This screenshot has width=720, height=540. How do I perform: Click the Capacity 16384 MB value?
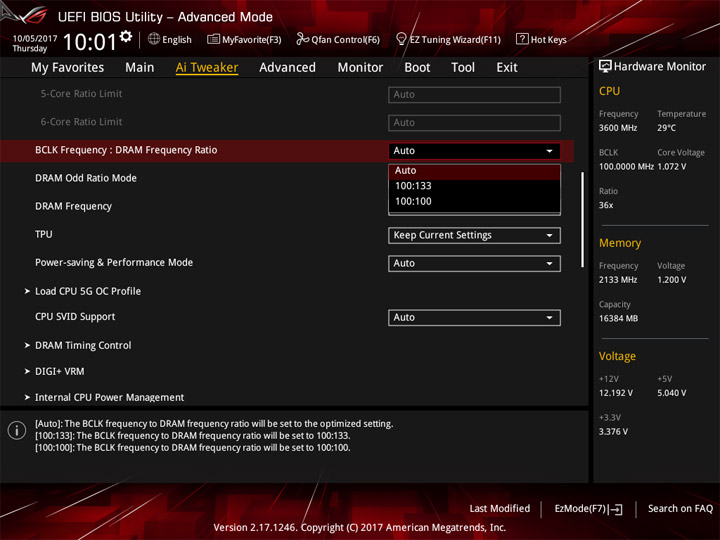coord(618,319)
